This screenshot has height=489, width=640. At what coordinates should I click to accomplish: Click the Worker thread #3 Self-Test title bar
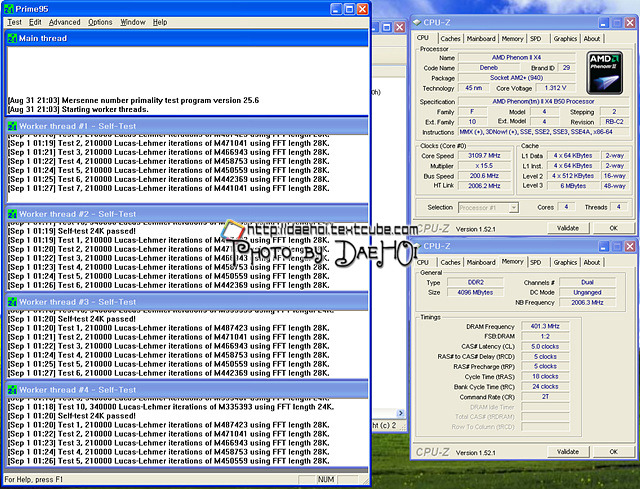coord(187,302)
